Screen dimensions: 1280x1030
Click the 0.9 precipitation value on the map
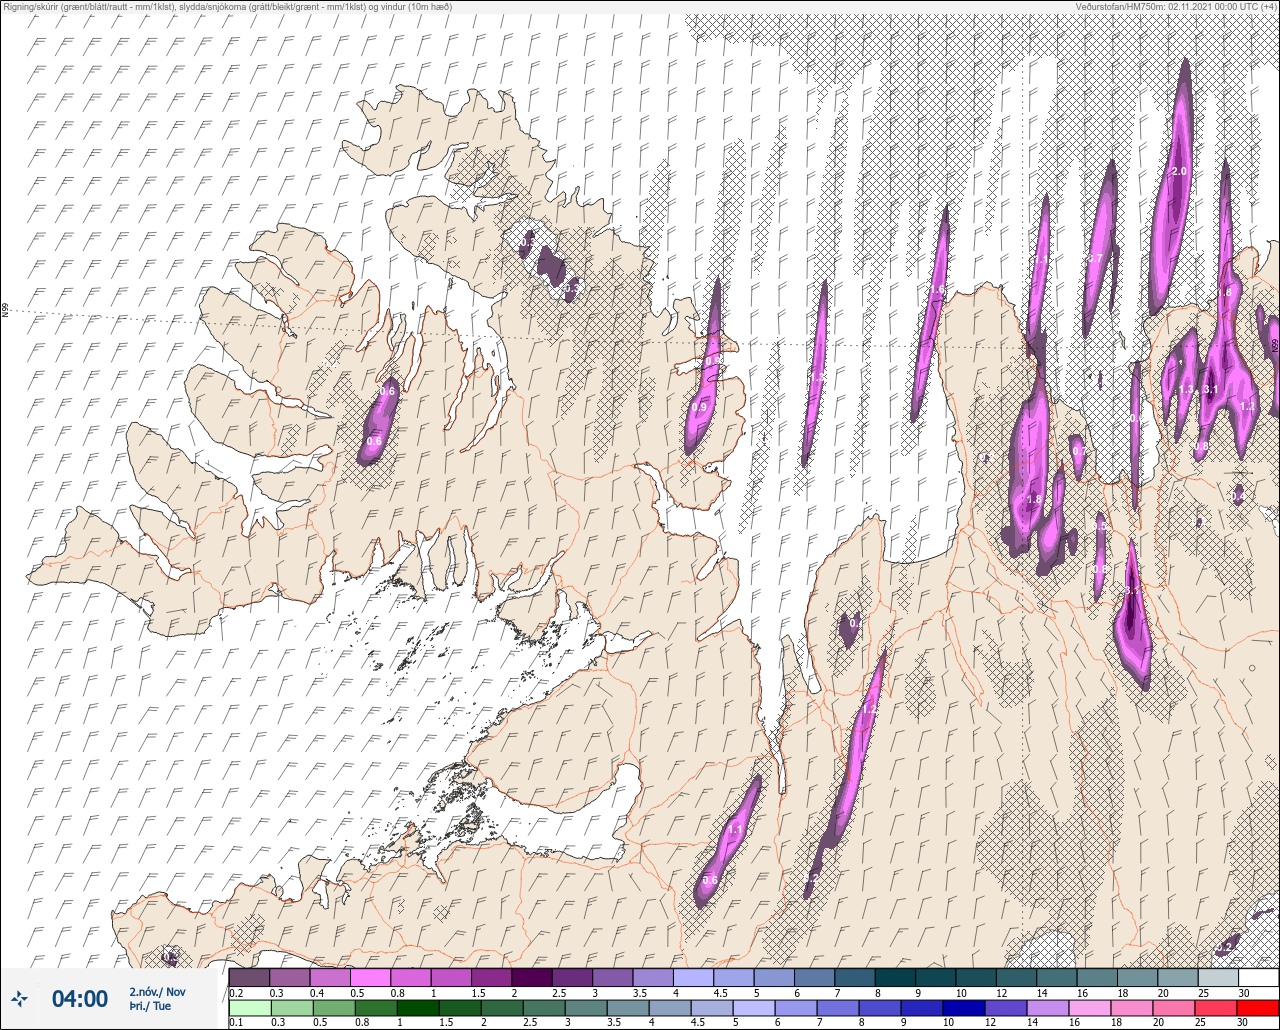[698, 407]
